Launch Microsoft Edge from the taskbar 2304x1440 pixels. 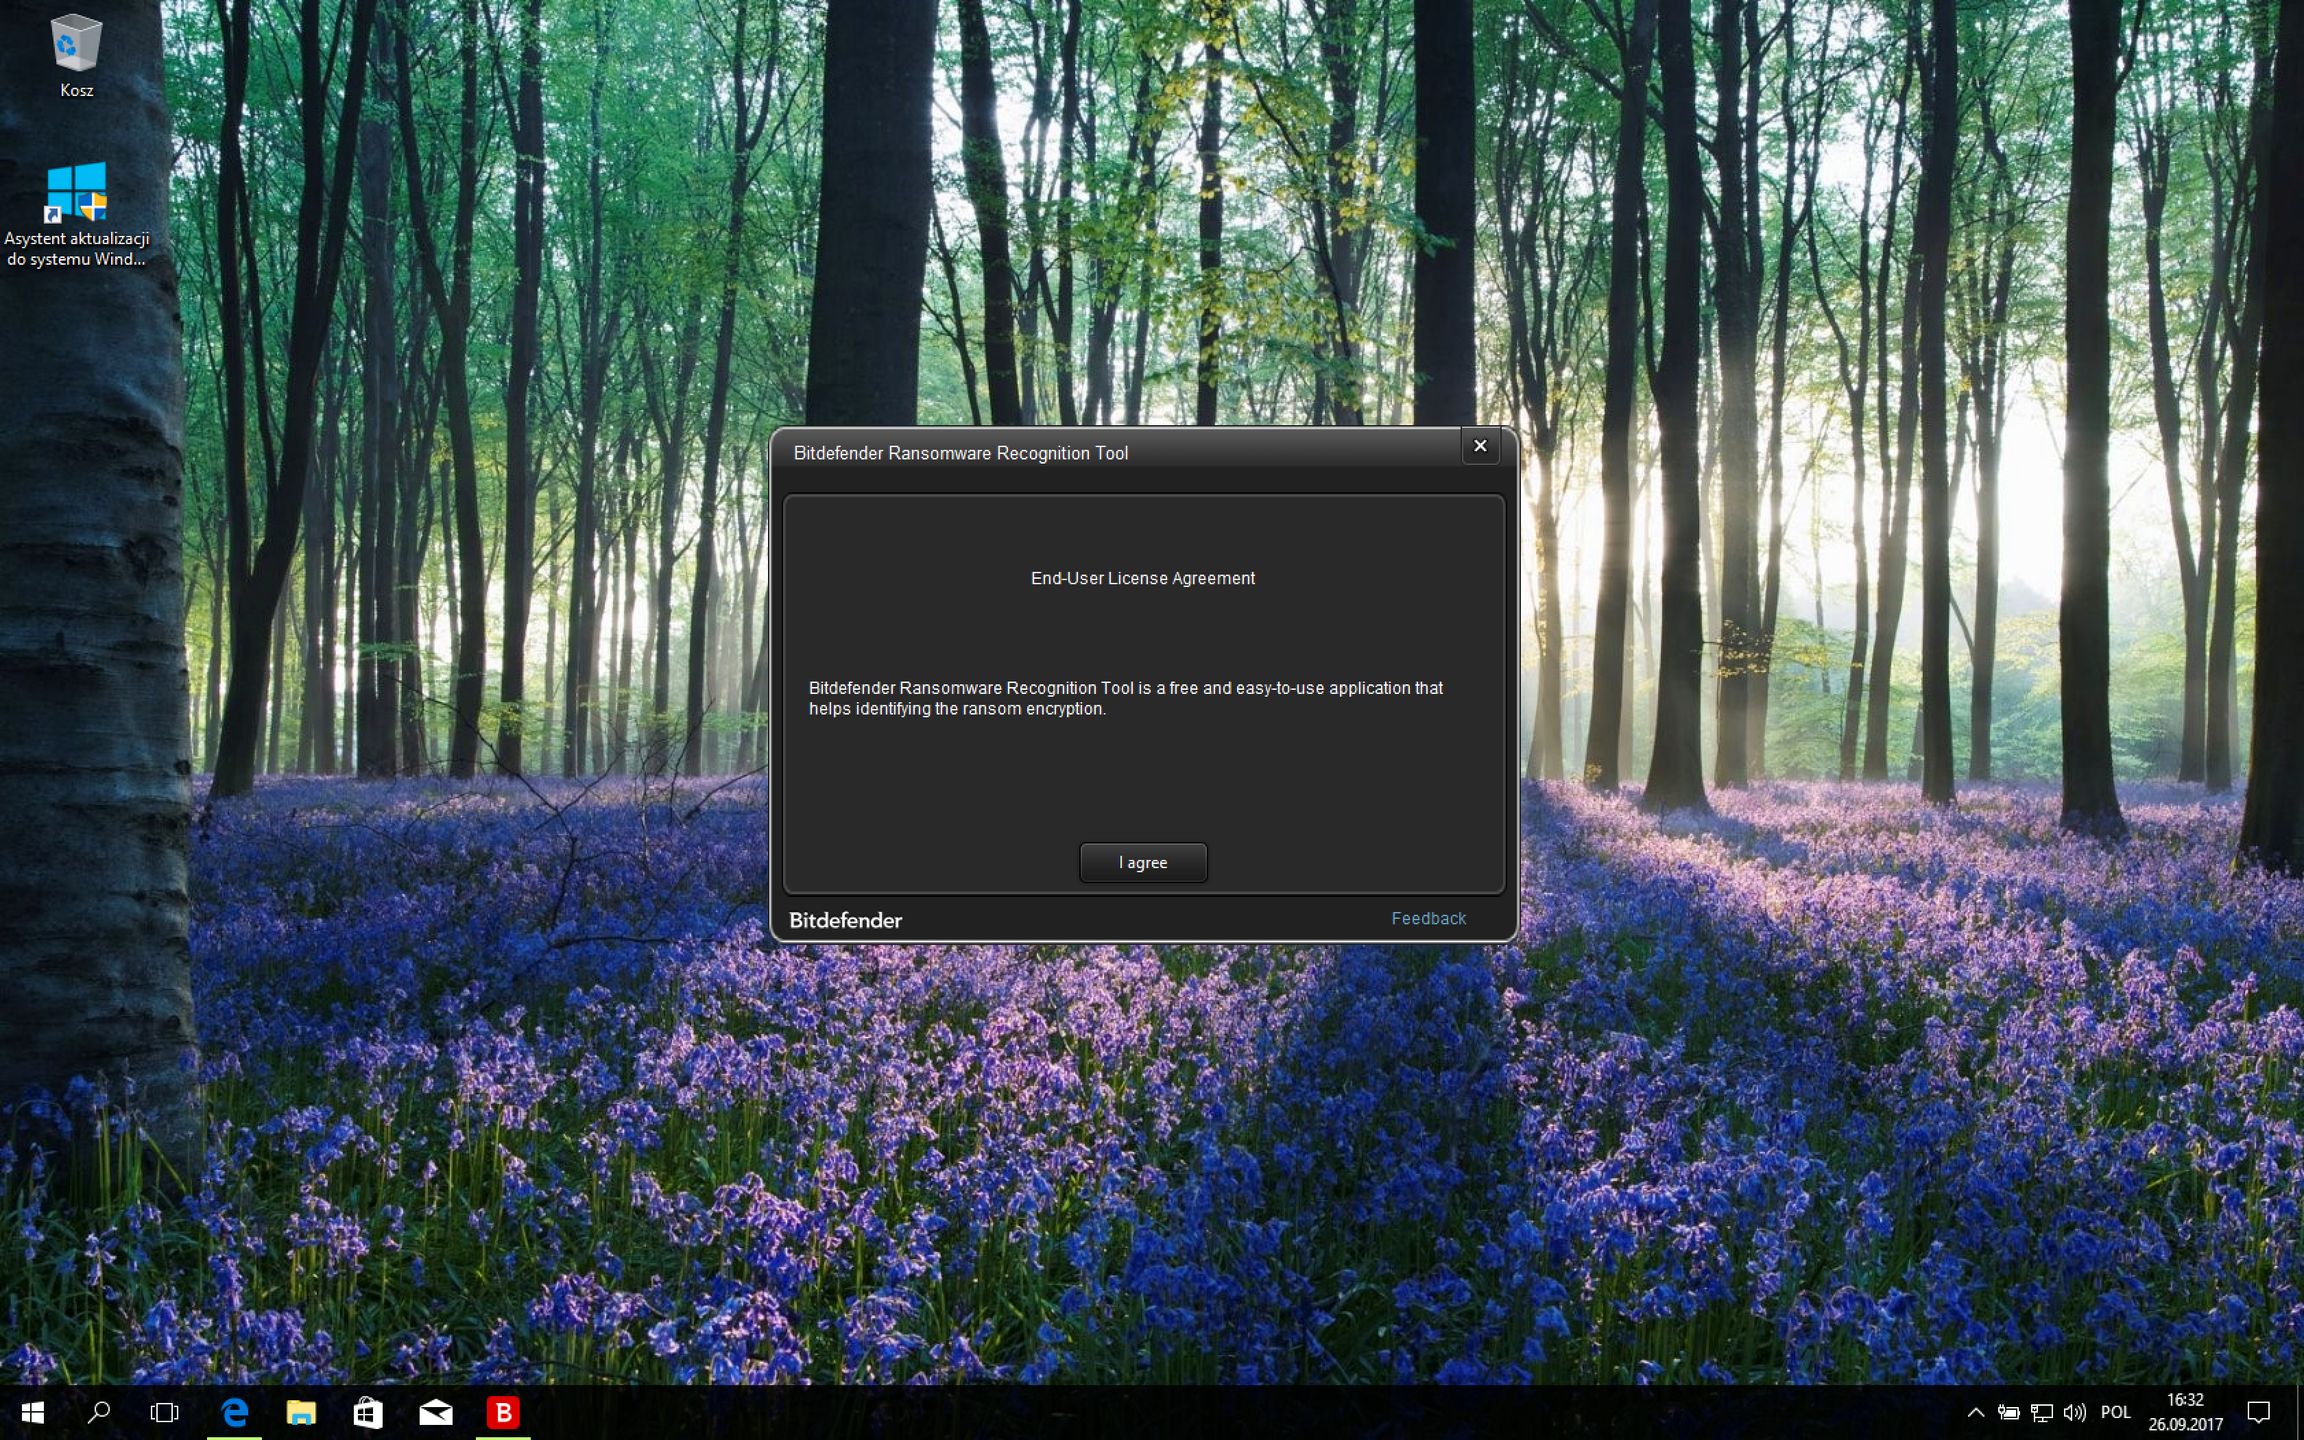[234, 1412]
